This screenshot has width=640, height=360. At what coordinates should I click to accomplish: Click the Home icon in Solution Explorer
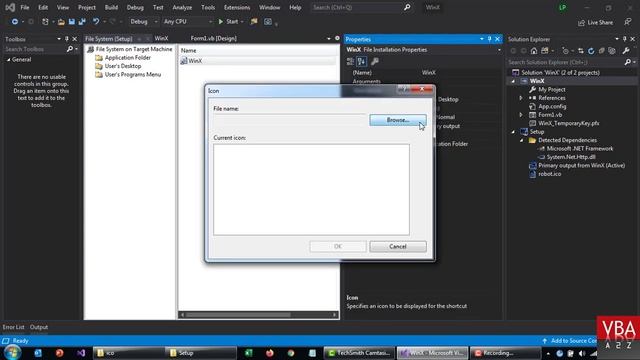[x=534, y=51]
